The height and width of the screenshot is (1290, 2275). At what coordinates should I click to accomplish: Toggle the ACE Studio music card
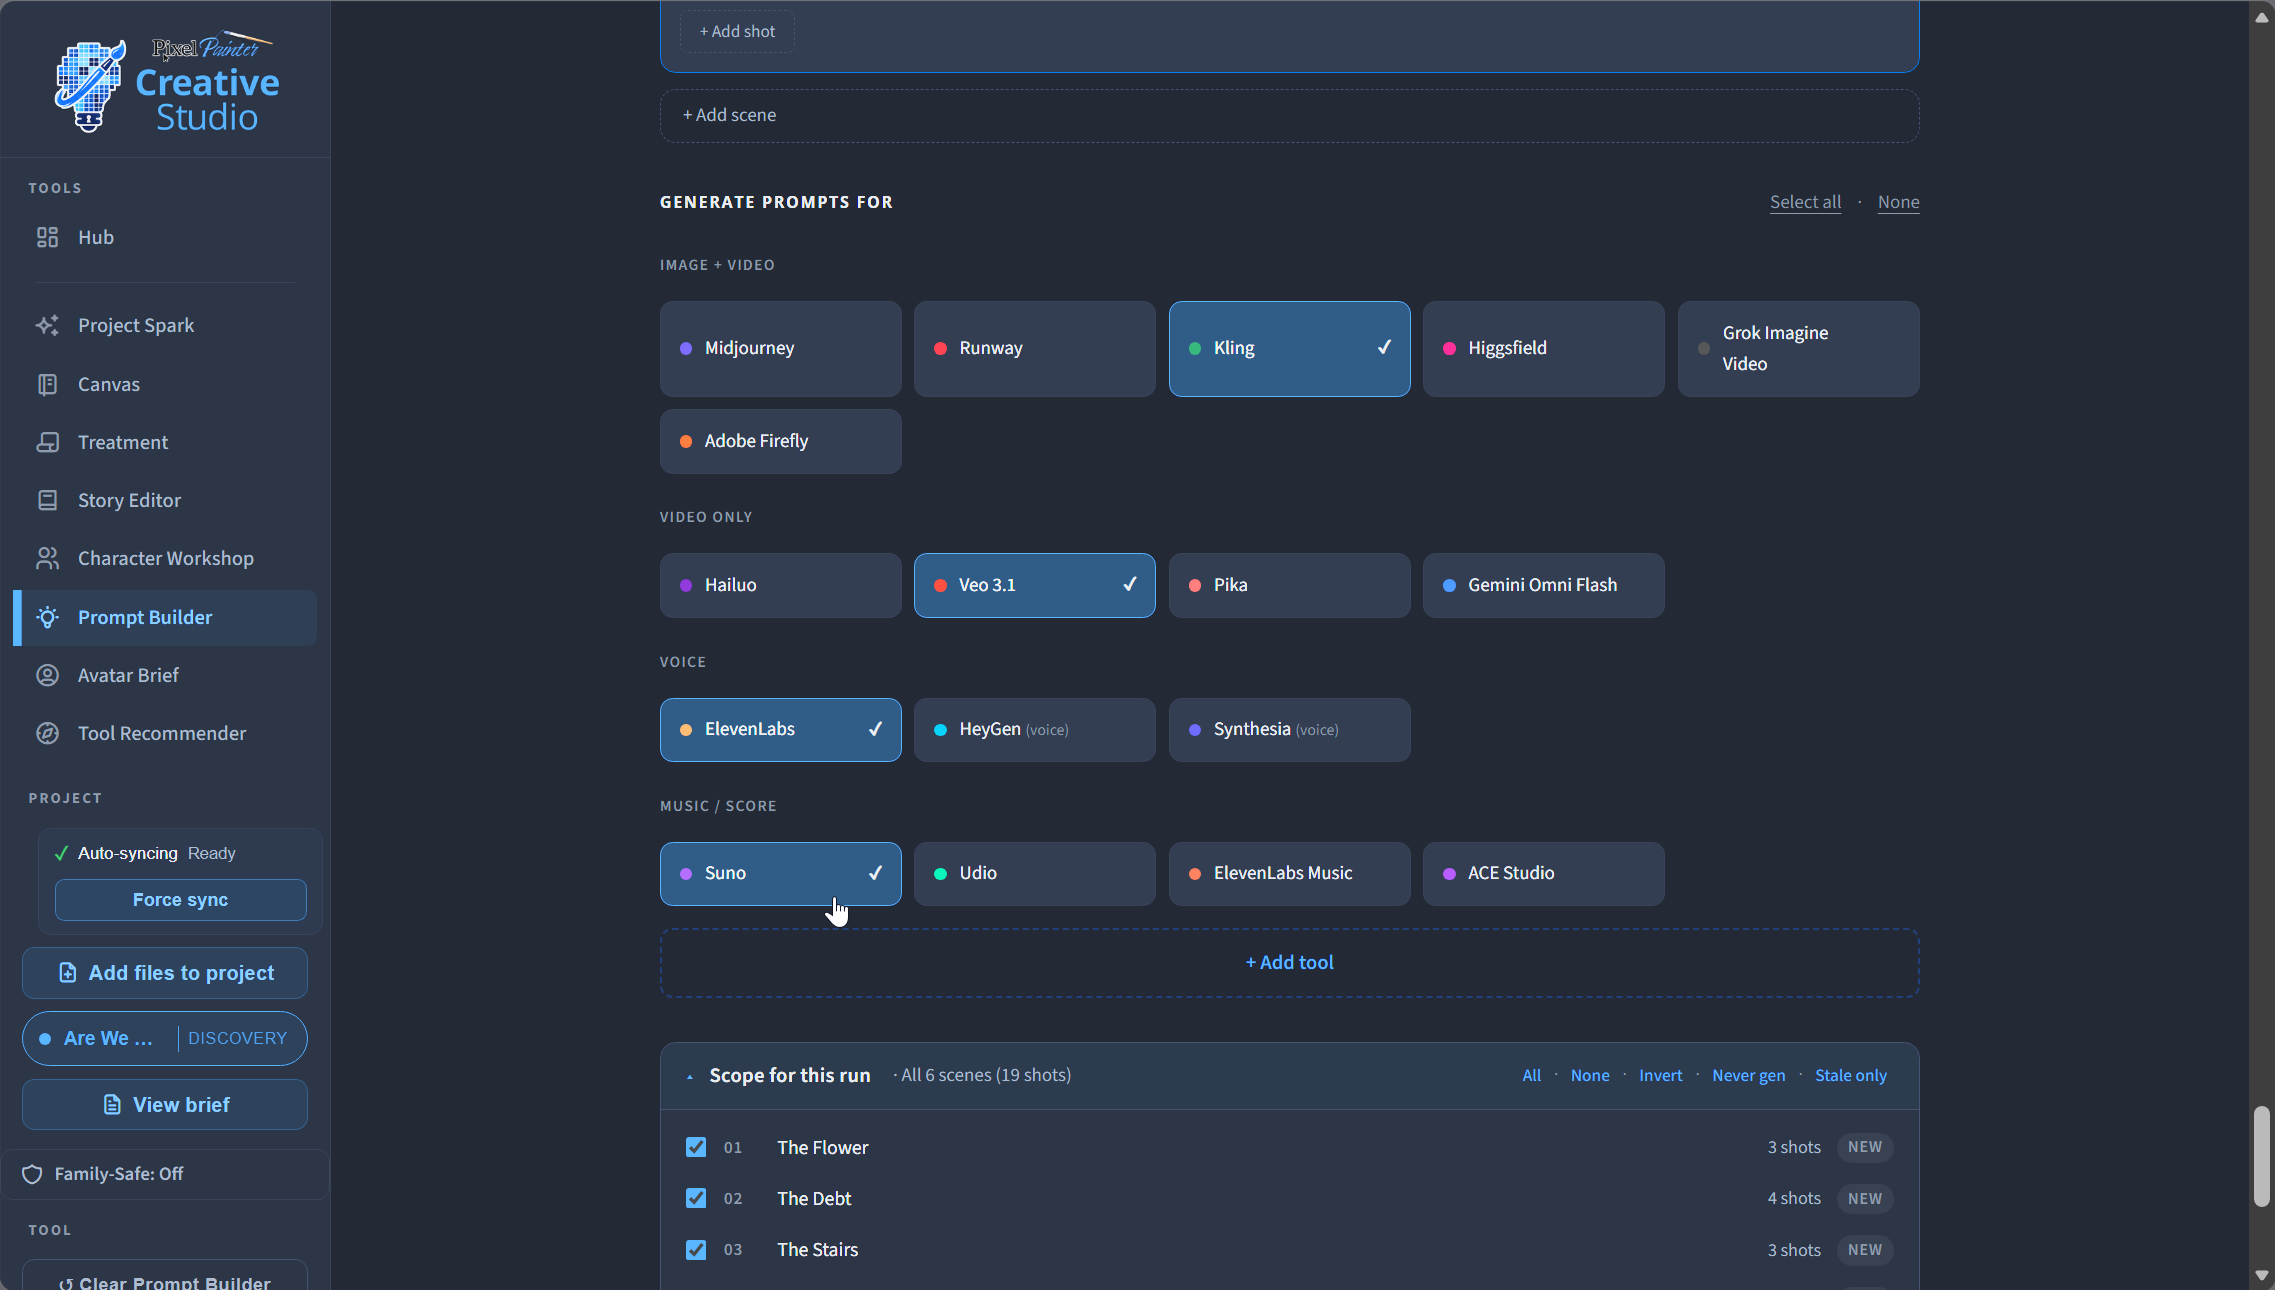(x=1543, y=874)
